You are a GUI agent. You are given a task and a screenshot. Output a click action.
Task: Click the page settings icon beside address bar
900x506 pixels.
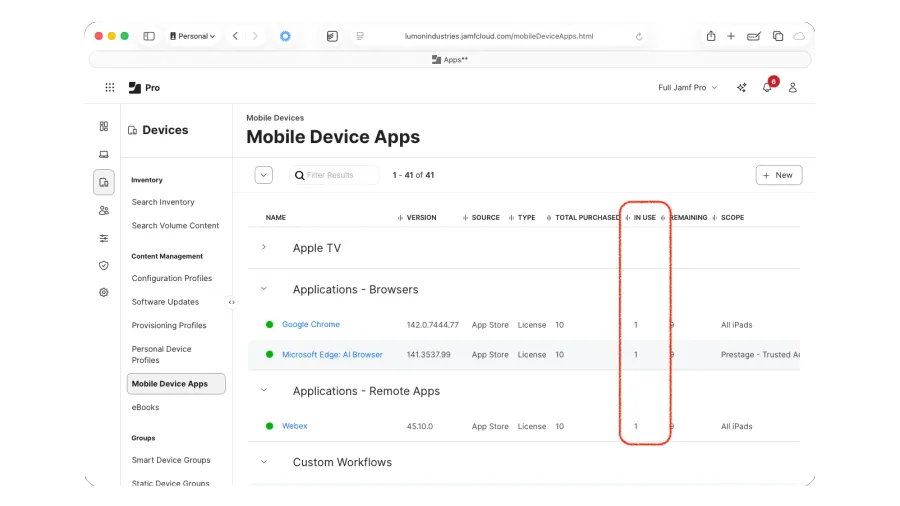tap(360, 36)
